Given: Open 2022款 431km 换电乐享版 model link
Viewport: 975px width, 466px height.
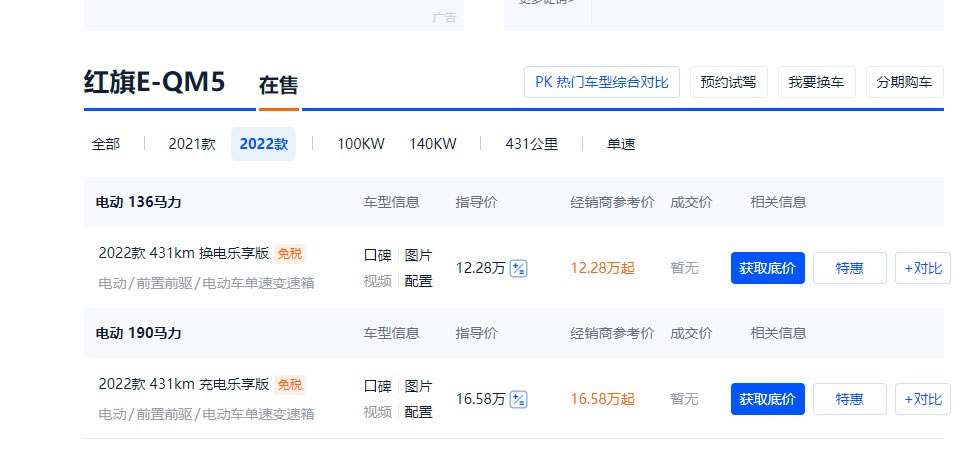Looking at the screenshot, I should (184, 253).
